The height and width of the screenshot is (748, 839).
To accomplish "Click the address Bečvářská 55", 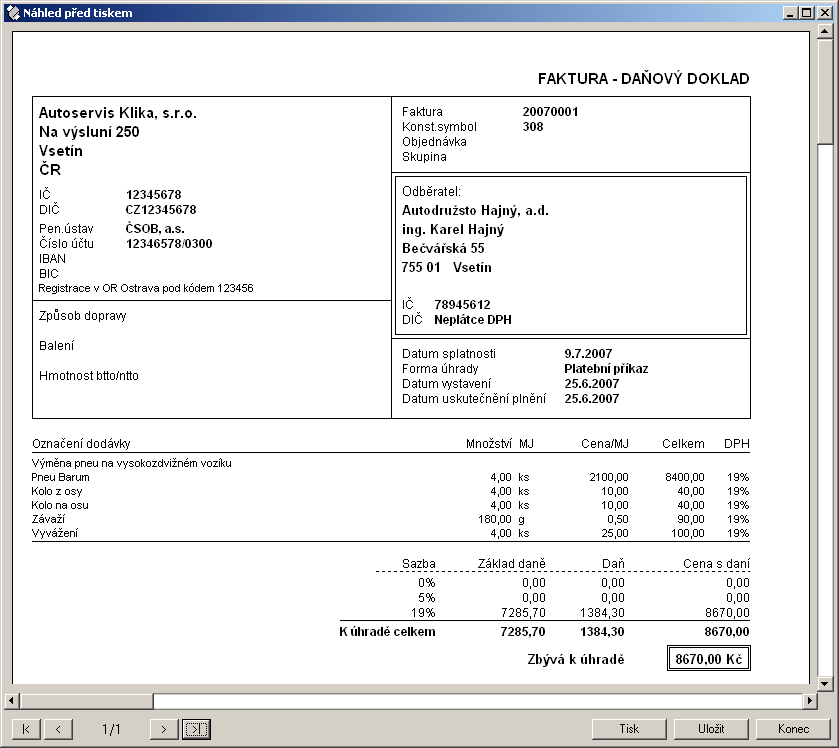I will point(443,248).
